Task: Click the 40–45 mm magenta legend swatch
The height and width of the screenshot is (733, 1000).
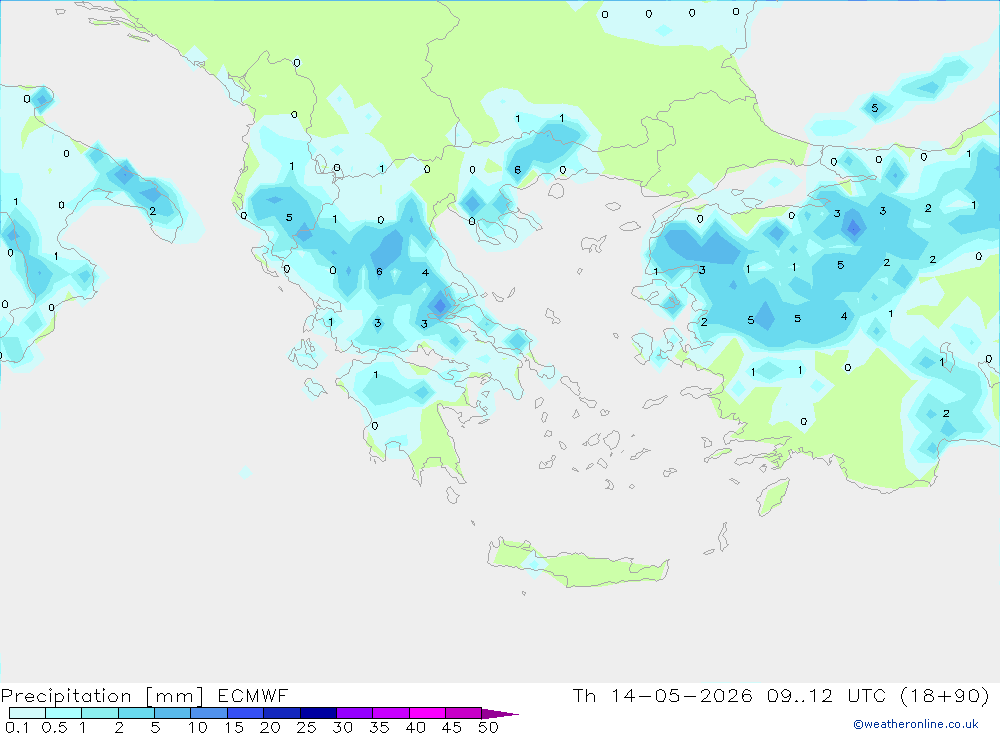Action: click(427, 713)
